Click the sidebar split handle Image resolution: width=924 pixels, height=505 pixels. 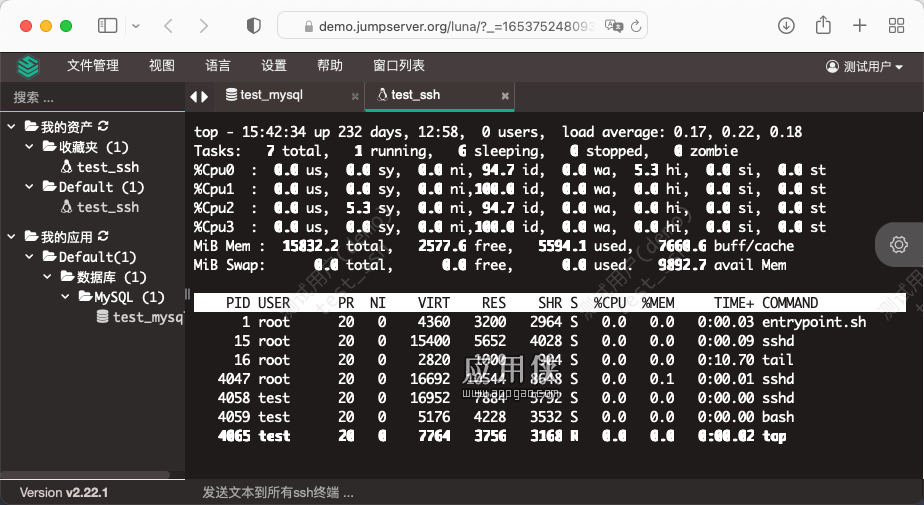pos(187,293)
